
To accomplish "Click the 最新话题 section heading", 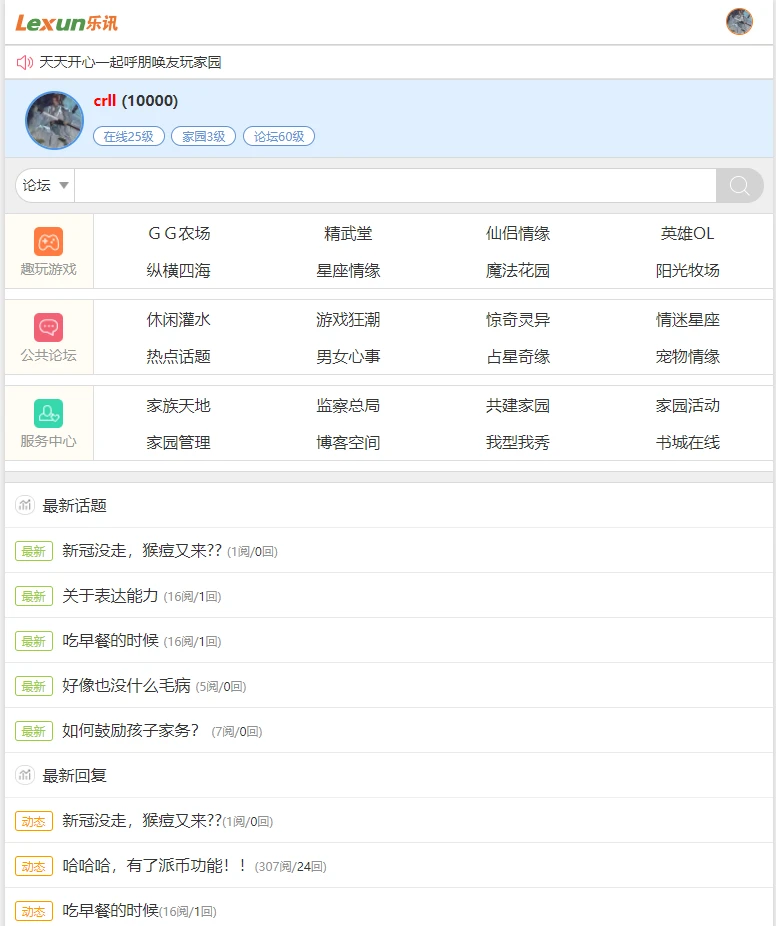I will pyautogui.click(x=74, y=506).
